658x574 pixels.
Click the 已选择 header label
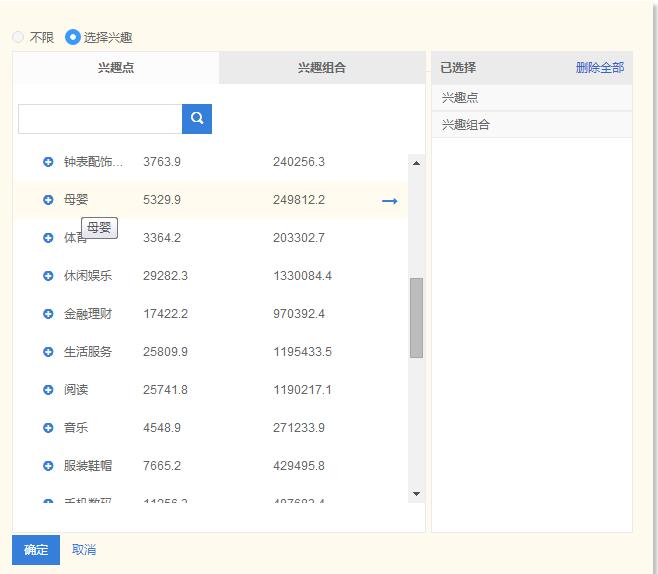[x=458, y=68]
